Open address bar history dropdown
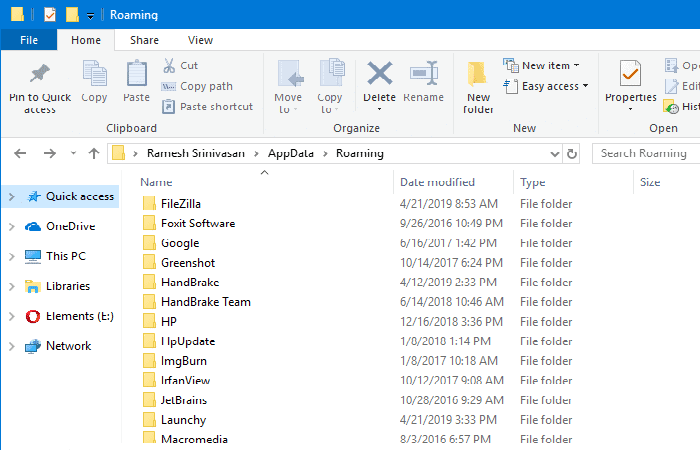 click(554, 154)
